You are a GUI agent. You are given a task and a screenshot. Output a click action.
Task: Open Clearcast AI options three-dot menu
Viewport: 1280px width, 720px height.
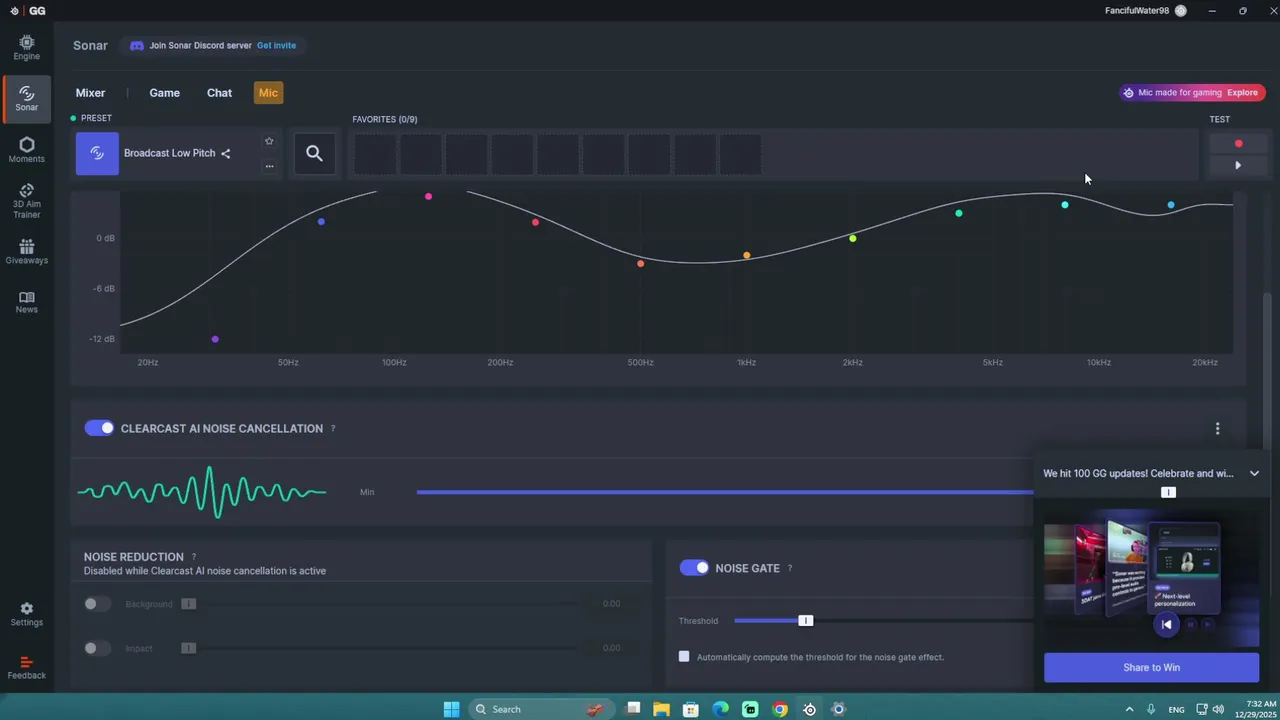click(1217, 428)
